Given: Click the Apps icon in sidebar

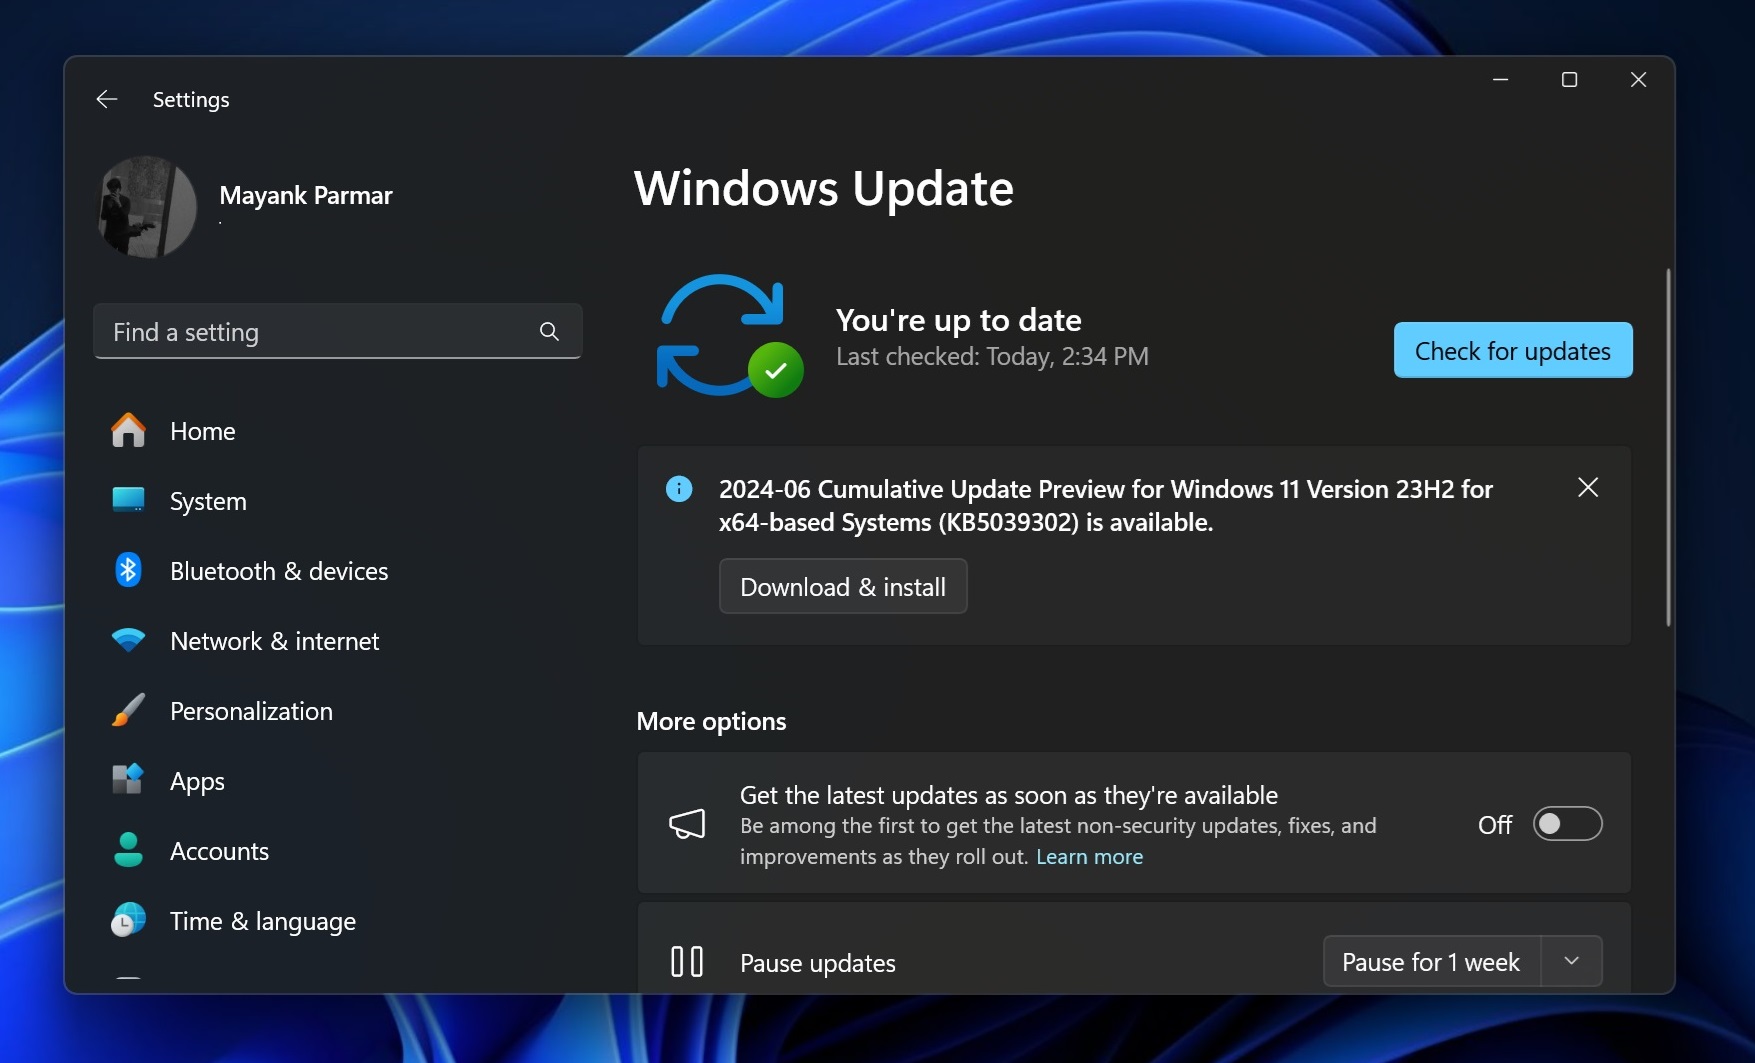Looking at the screenshot, I should pos(128,779).
